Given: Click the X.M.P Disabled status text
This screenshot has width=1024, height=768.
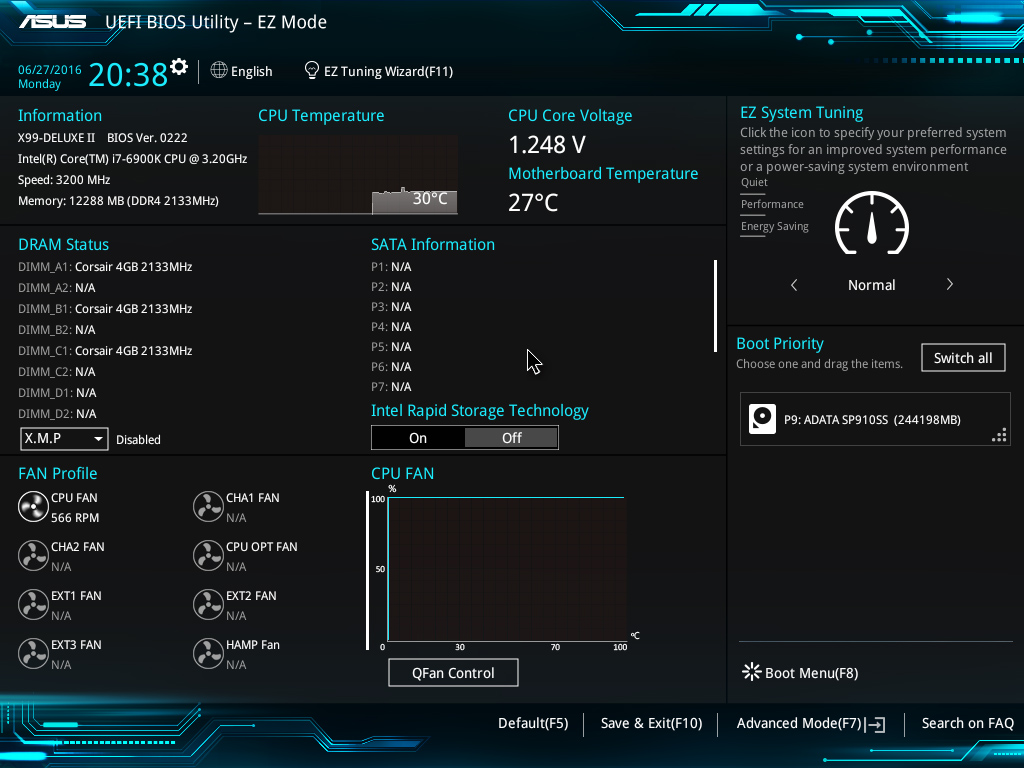Looking at the screenshot, I should pos(138,440).
